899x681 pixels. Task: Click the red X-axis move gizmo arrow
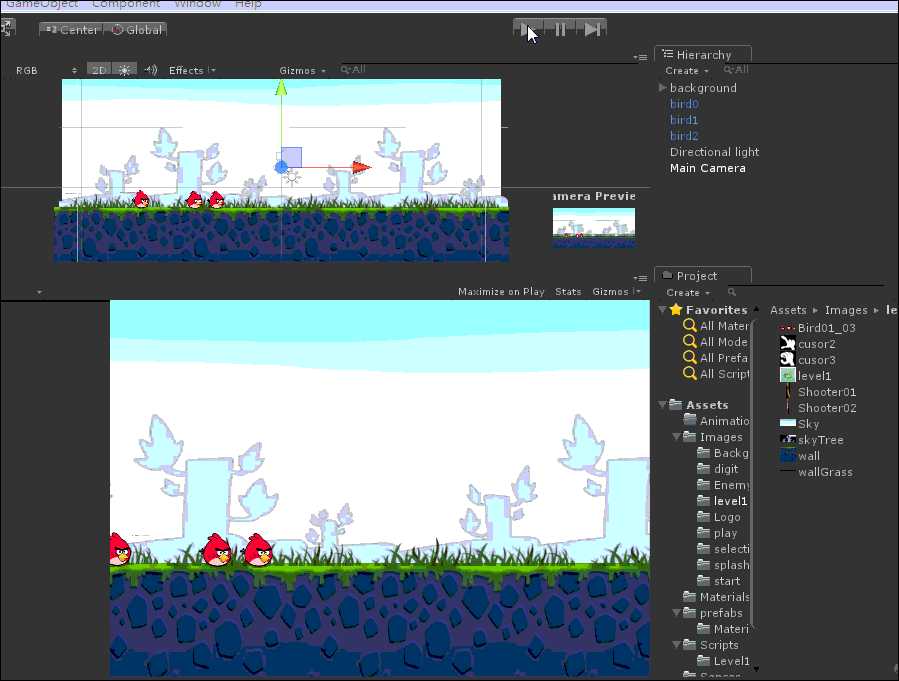click(361, 167)
